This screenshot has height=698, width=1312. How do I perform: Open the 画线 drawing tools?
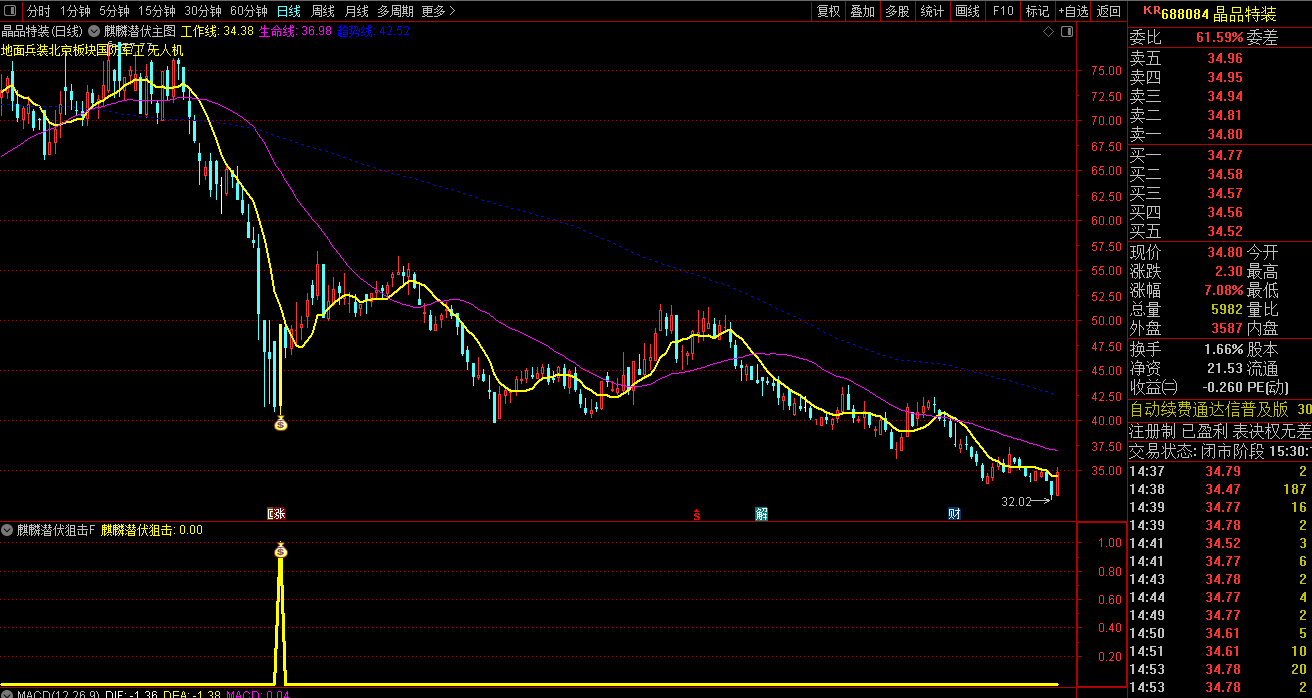point(967,11)
